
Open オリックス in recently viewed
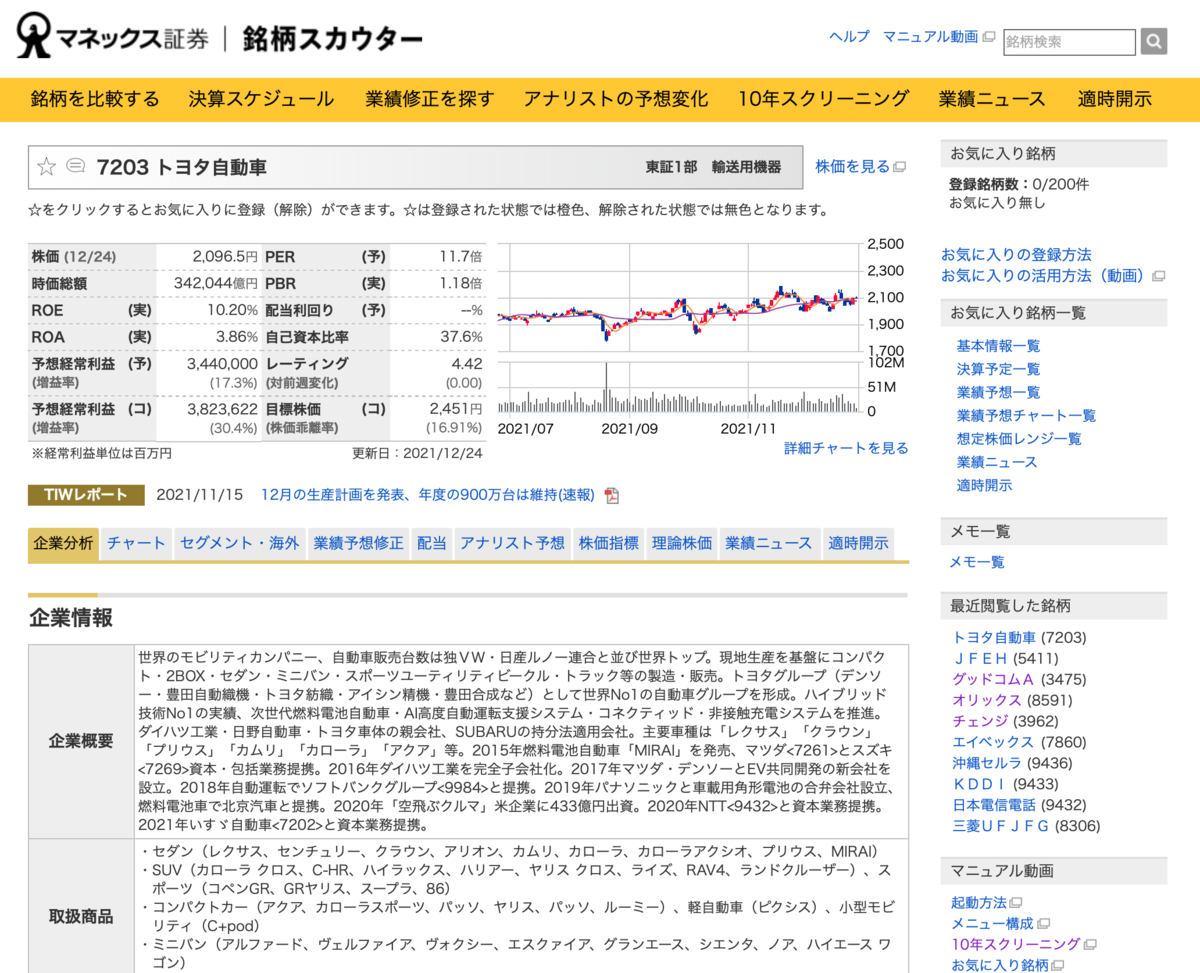pos(987,701)
